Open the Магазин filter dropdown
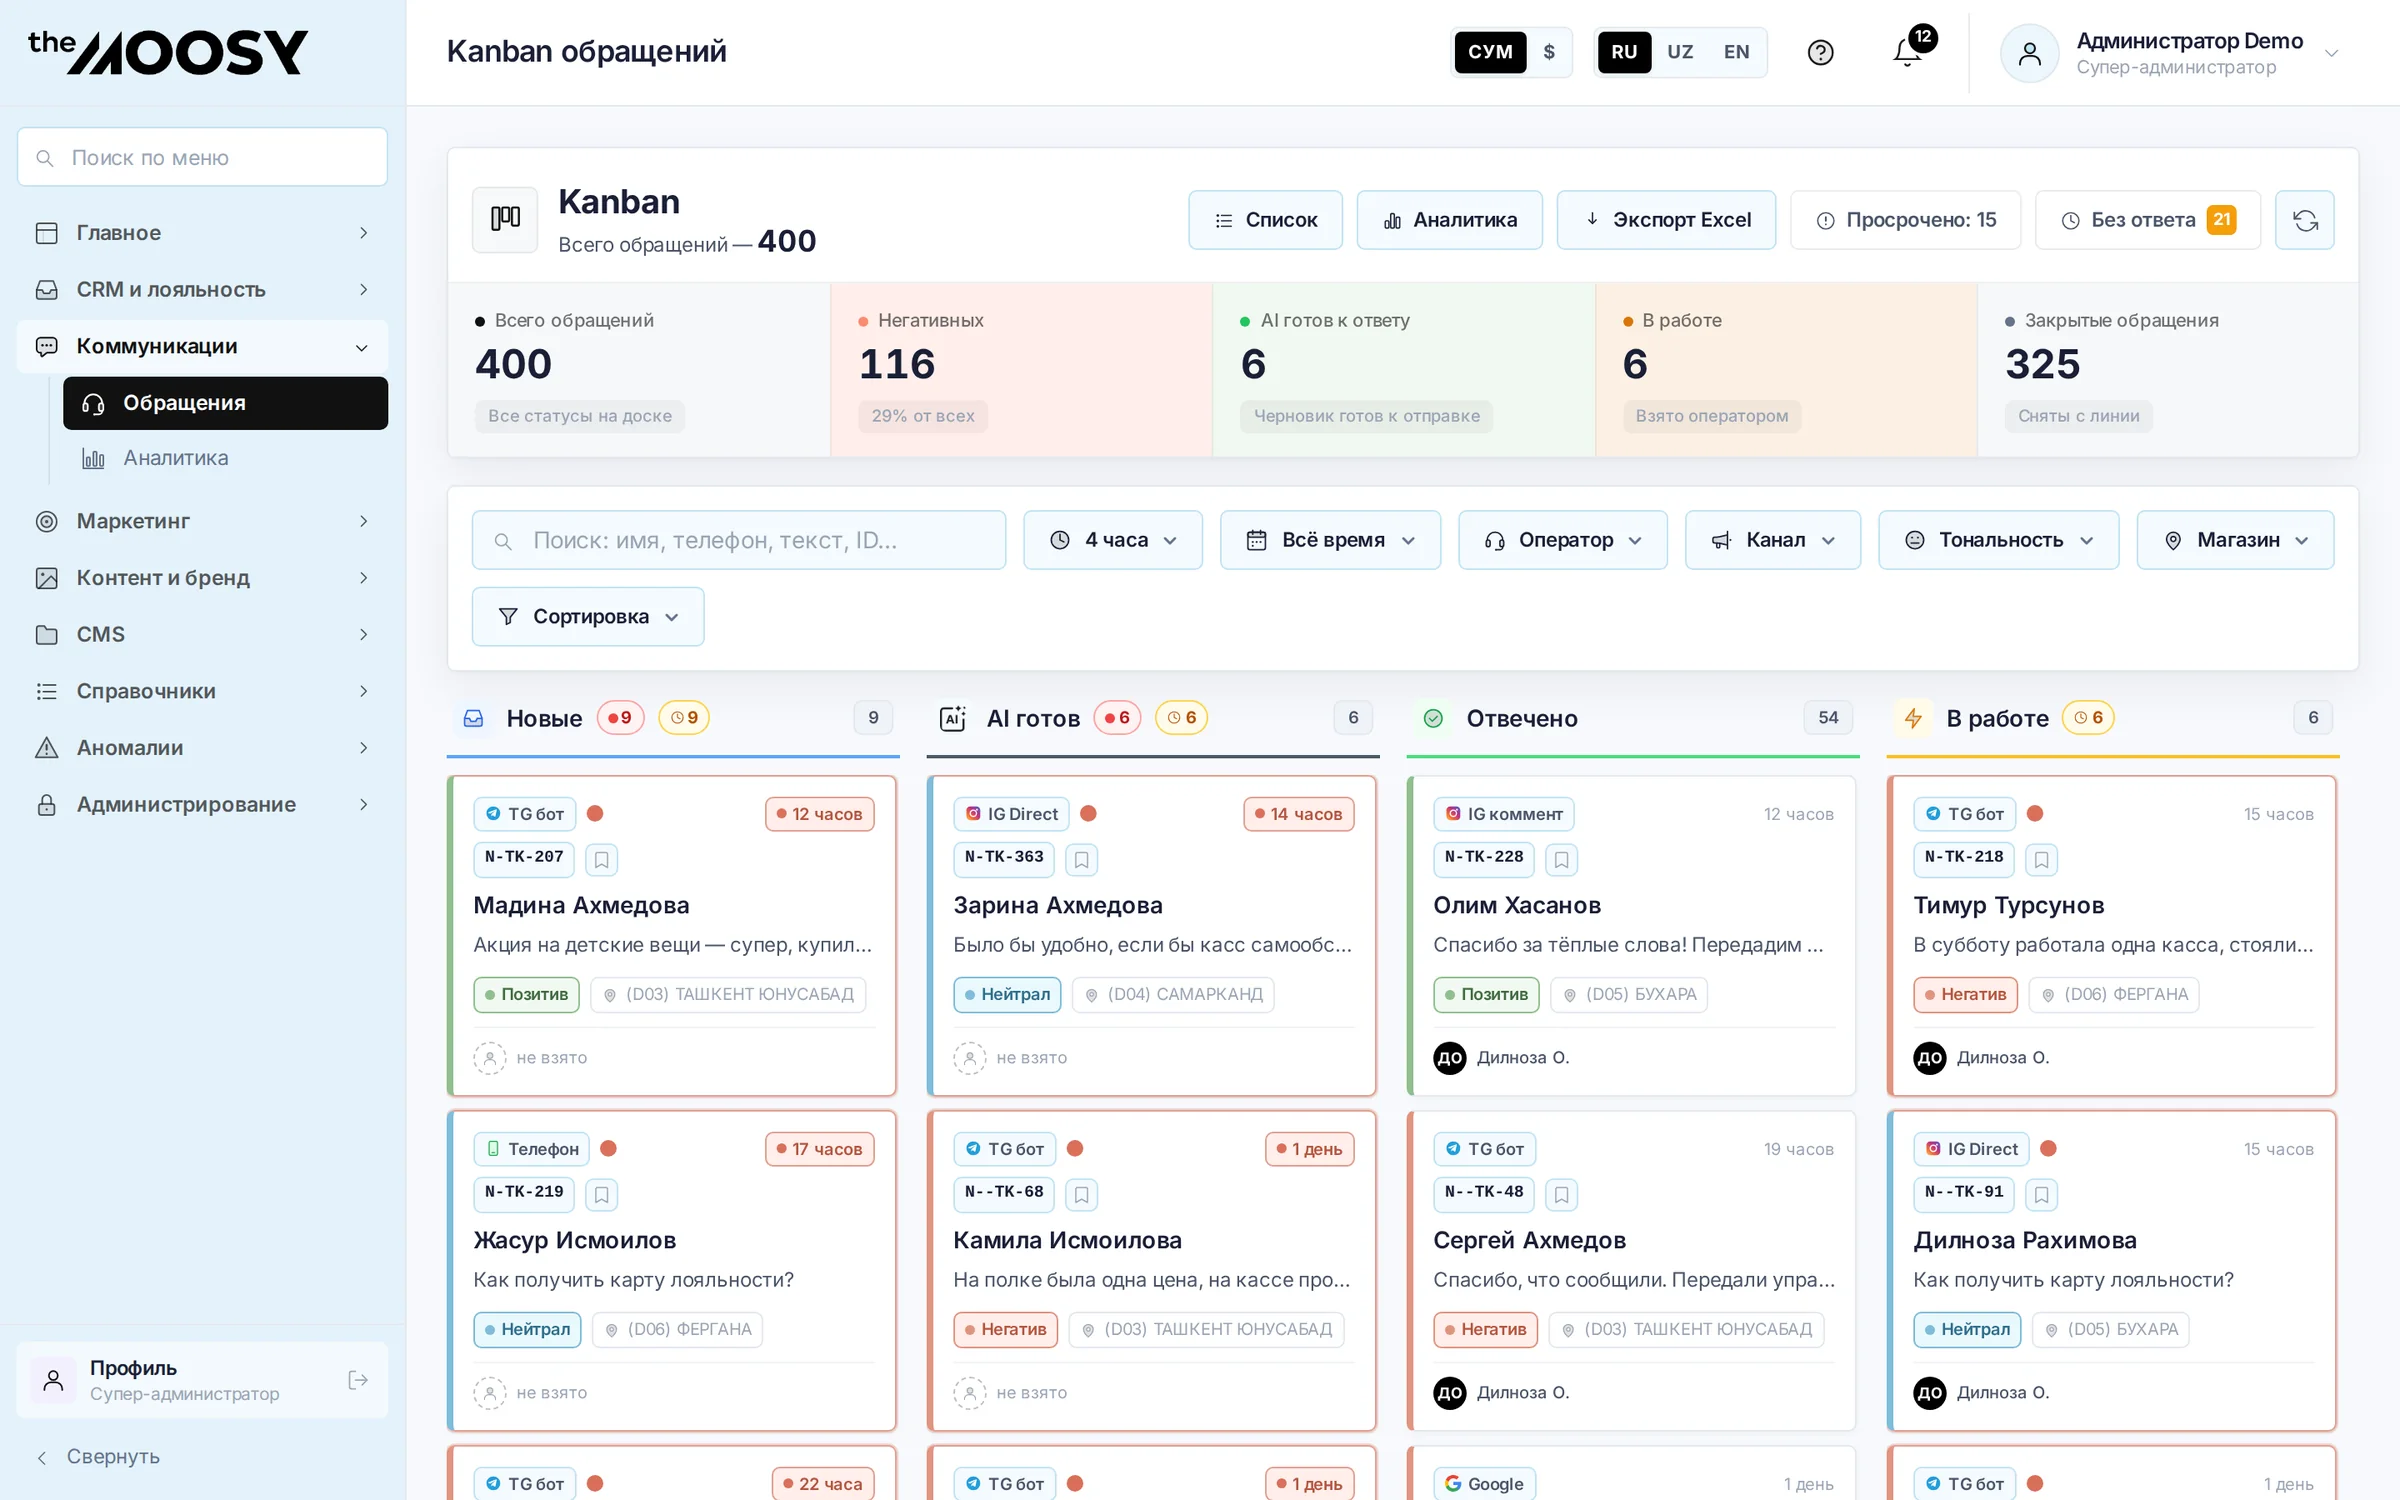 click(x=2236, y=540)
